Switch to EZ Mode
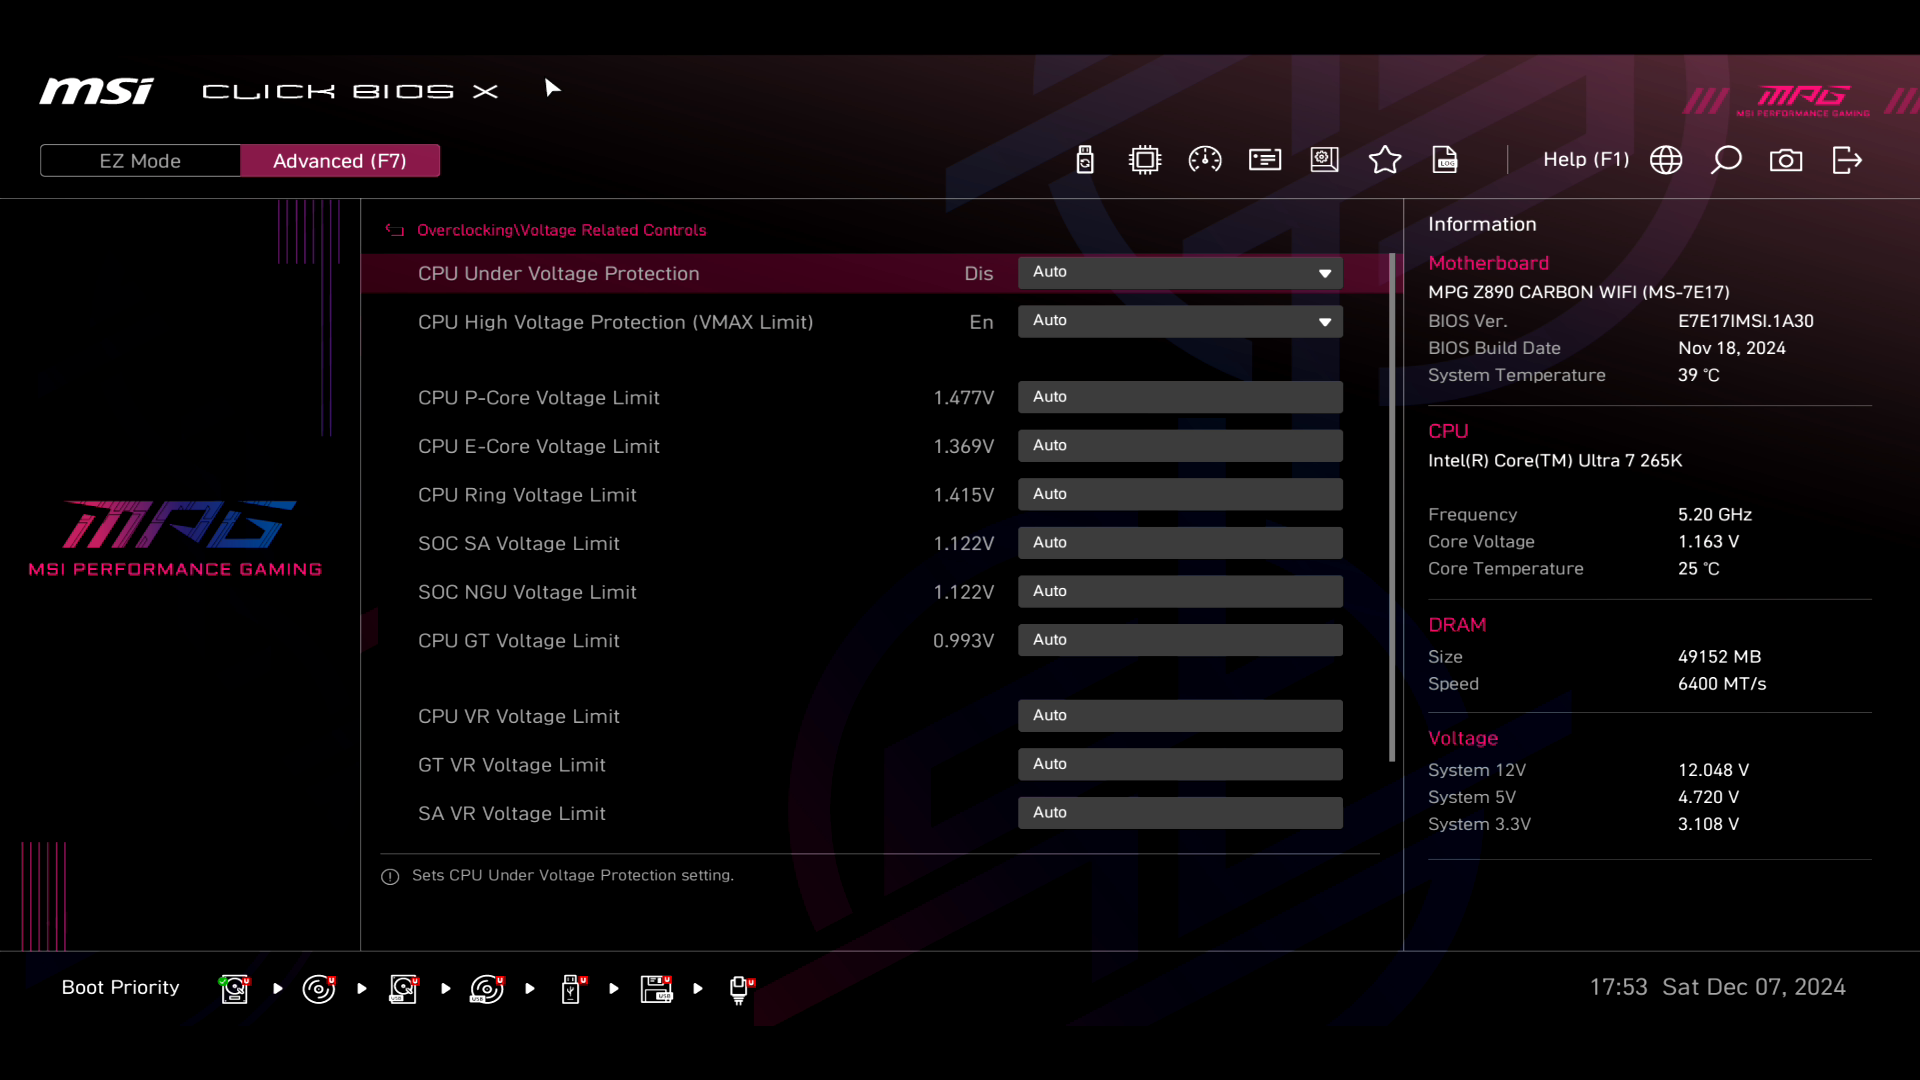 pos(140,161)
